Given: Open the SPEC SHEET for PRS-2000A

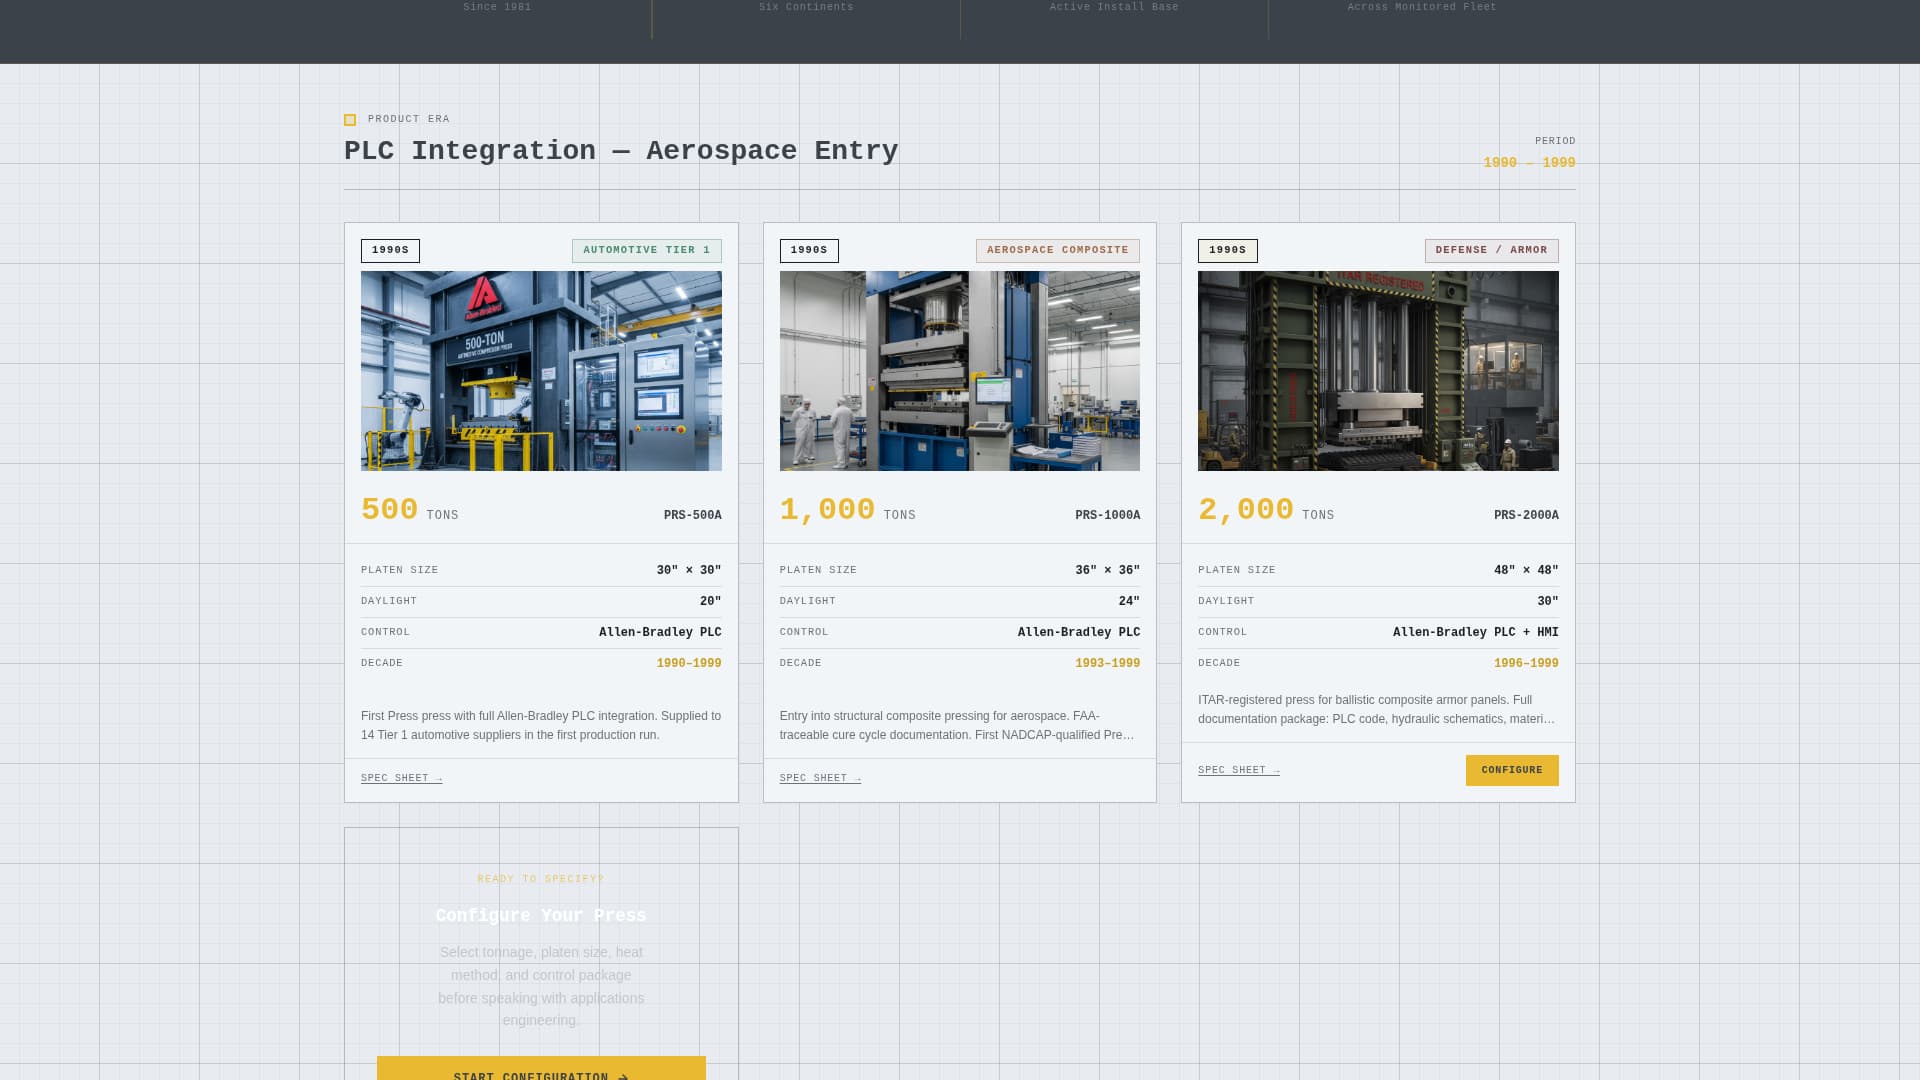Looking at the screenshot, I should (1238, 770).
